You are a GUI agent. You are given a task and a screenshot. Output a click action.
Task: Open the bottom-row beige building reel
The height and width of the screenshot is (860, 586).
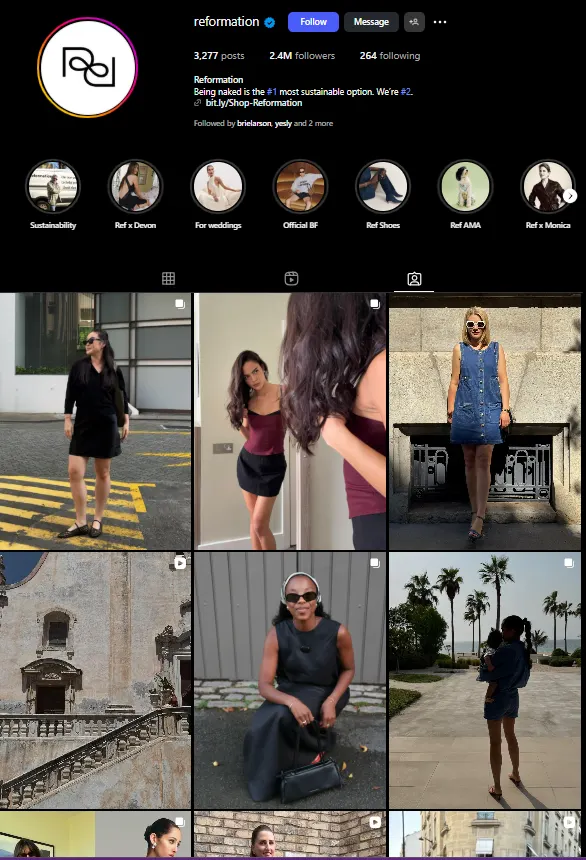pyautogui.click(x=485, y=834)
